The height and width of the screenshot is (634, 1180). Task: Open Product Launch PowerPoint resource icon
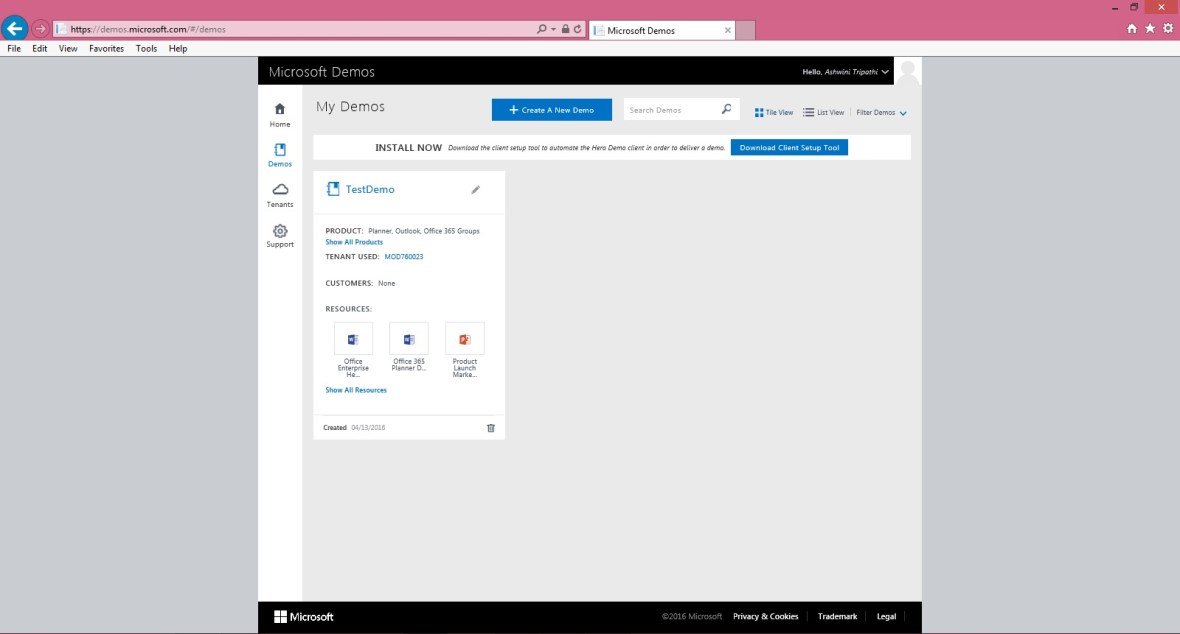(465, 339)
